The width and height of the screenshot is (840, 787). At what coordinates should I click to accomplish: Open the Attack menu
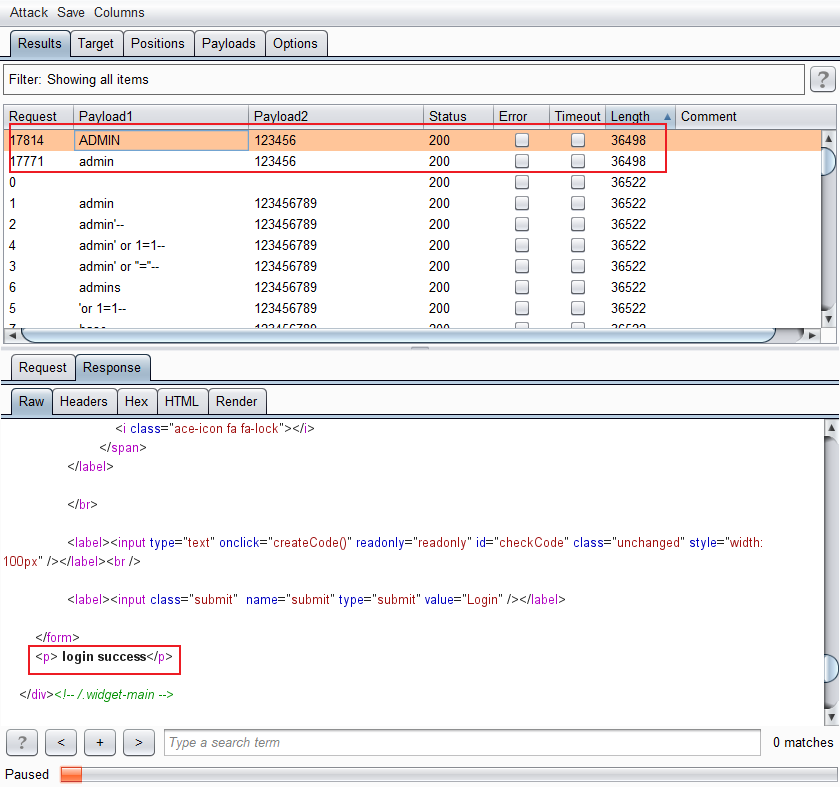click(29, 12)
